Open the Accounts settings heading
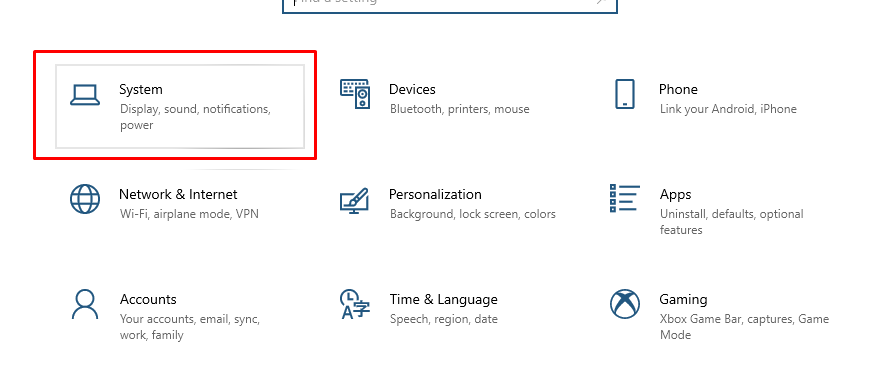880x381 pixels. tap(148, 299)
